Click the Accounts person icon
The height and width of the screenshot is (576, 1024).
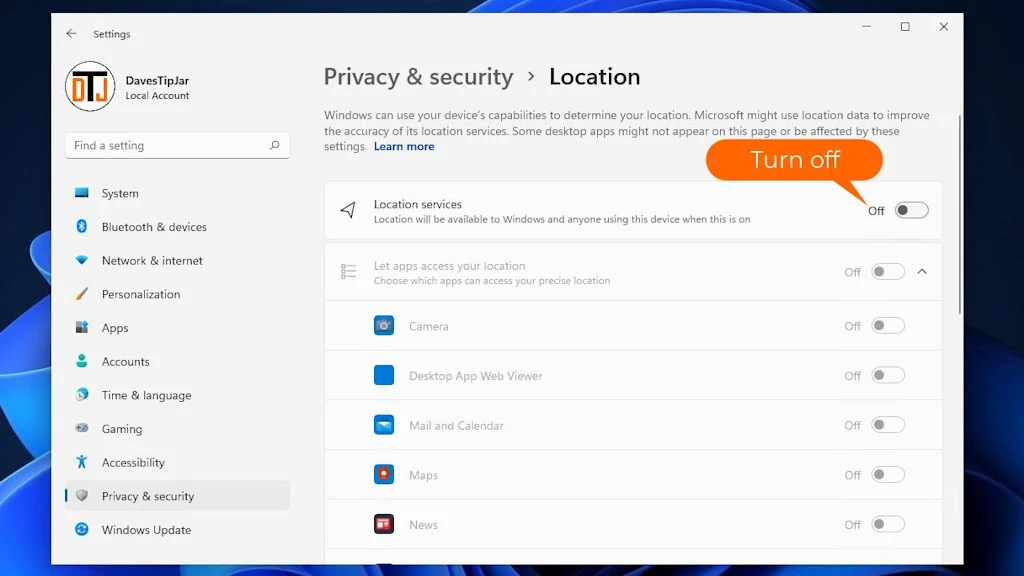[82, 360]
